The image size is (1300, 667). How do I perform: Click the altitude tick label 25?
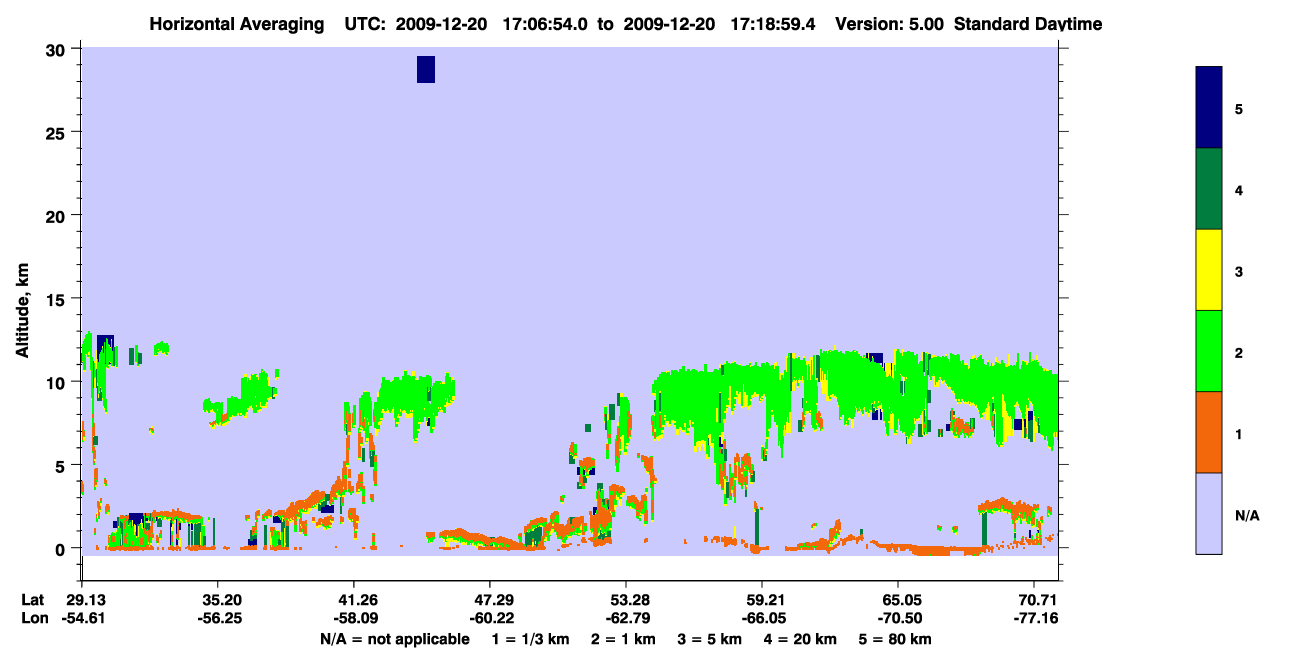(x=57, y=133)
